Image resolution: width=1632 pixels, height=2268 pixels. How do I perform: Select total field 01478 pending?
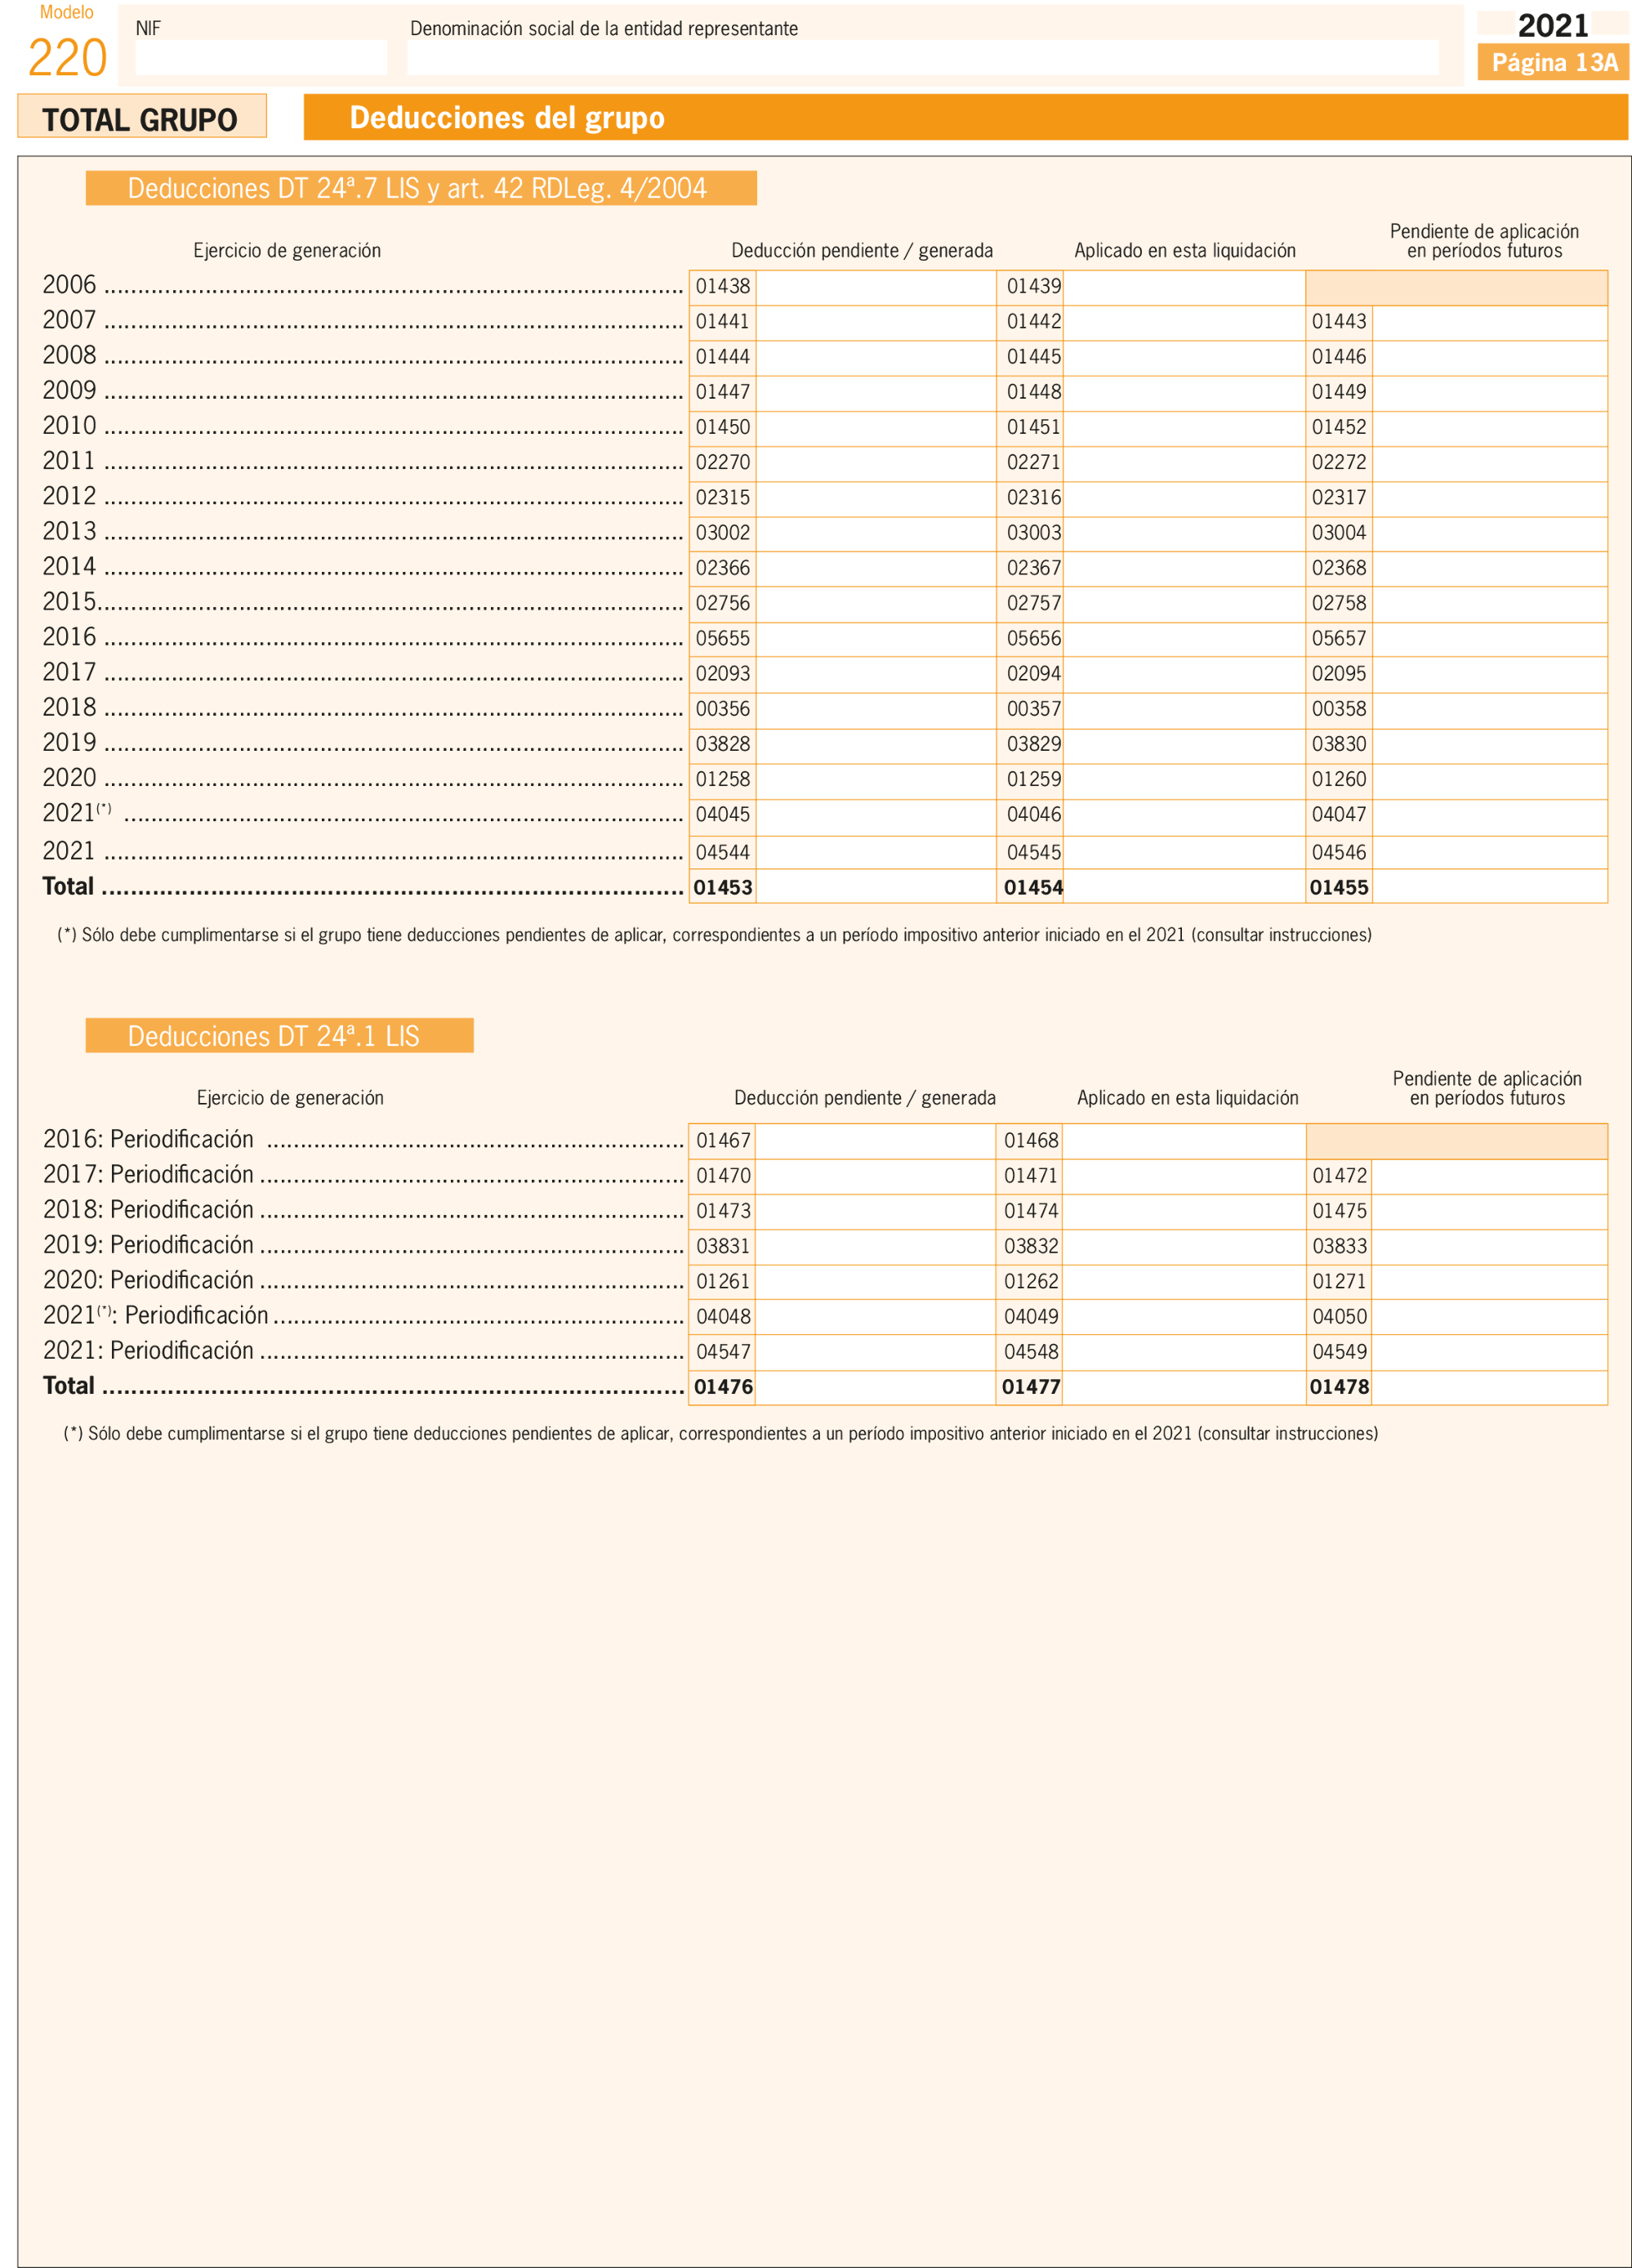click(1489, 1387)
